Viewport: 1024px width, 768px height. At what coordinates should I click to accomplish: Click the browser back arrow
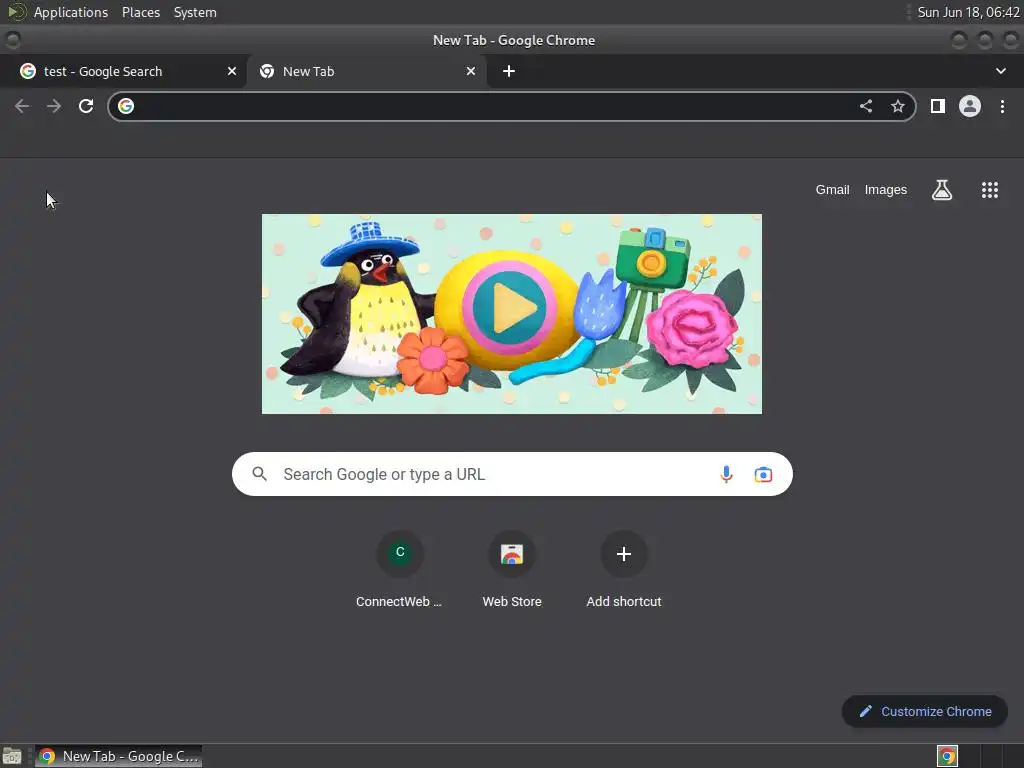click(x=22, y=106)
